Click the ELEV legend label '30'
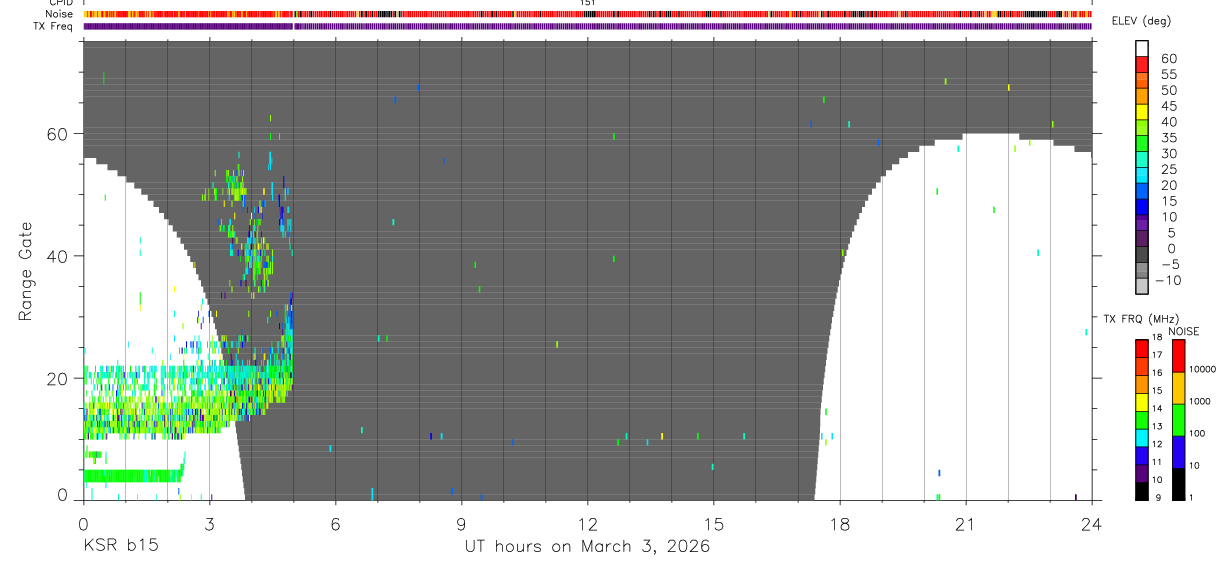The image size is (1228, 567). (1167, 154)
